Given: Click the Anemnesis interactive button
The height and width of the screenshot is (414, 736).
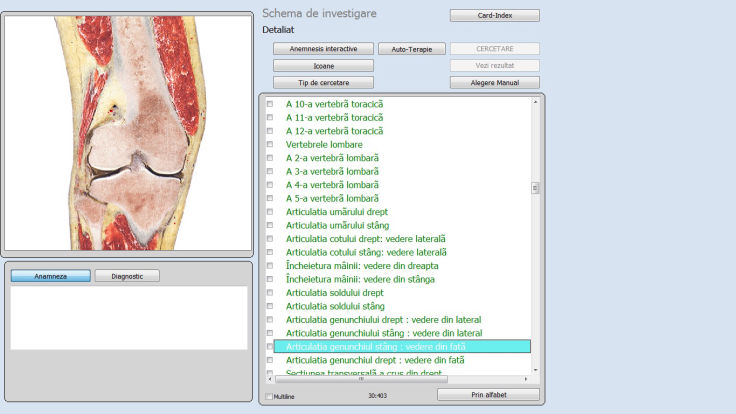Looking at the screenshot, I should tap(322, 48).
